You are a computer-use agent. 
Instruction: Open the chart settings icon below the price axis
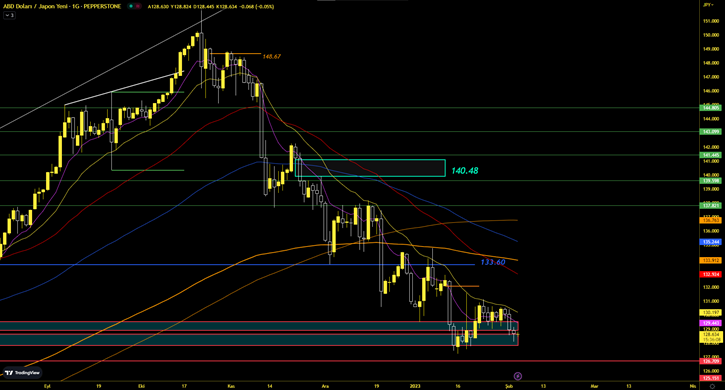coord(712,386)
